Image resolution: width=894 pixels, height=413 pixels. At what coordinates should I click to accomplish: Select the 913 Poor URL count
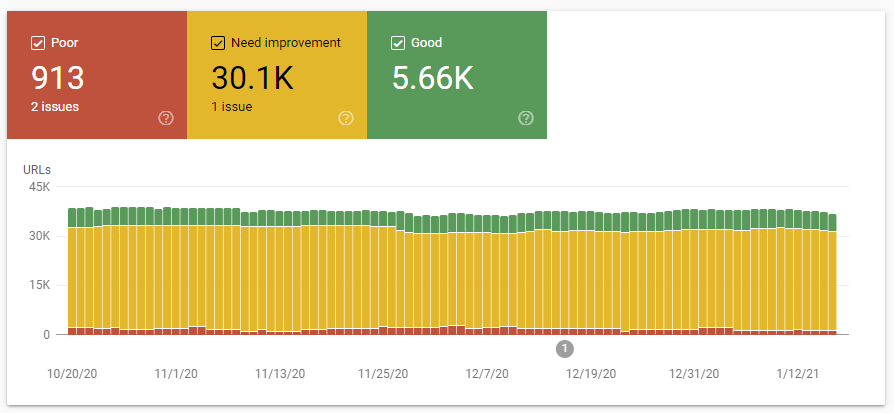pos(57,78)
